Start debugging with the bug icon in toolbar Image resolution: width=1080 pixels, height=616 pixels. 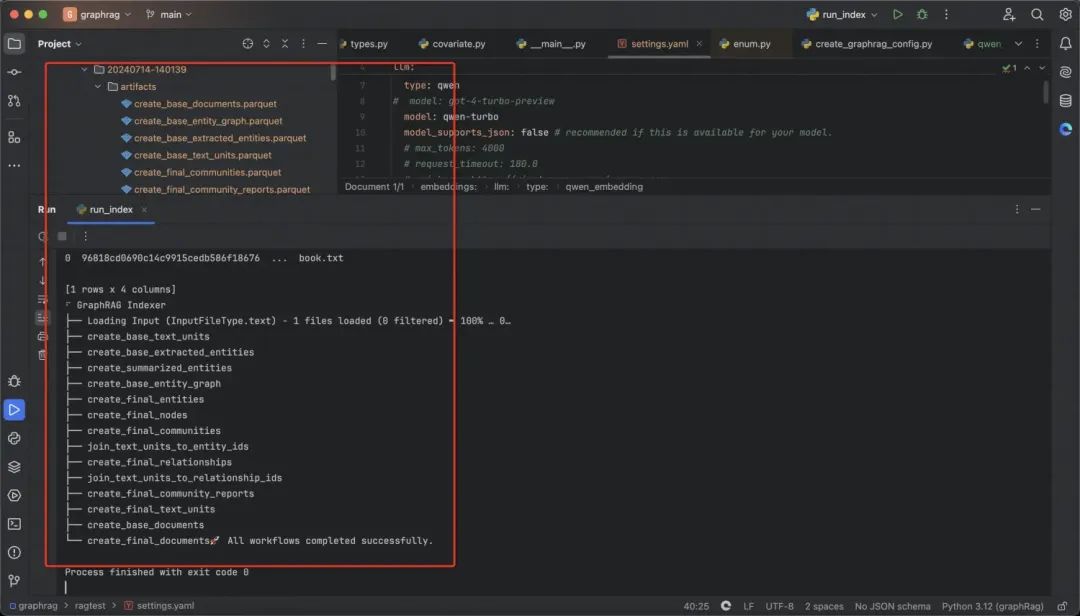pyautogui.click(x=922, y=15)
